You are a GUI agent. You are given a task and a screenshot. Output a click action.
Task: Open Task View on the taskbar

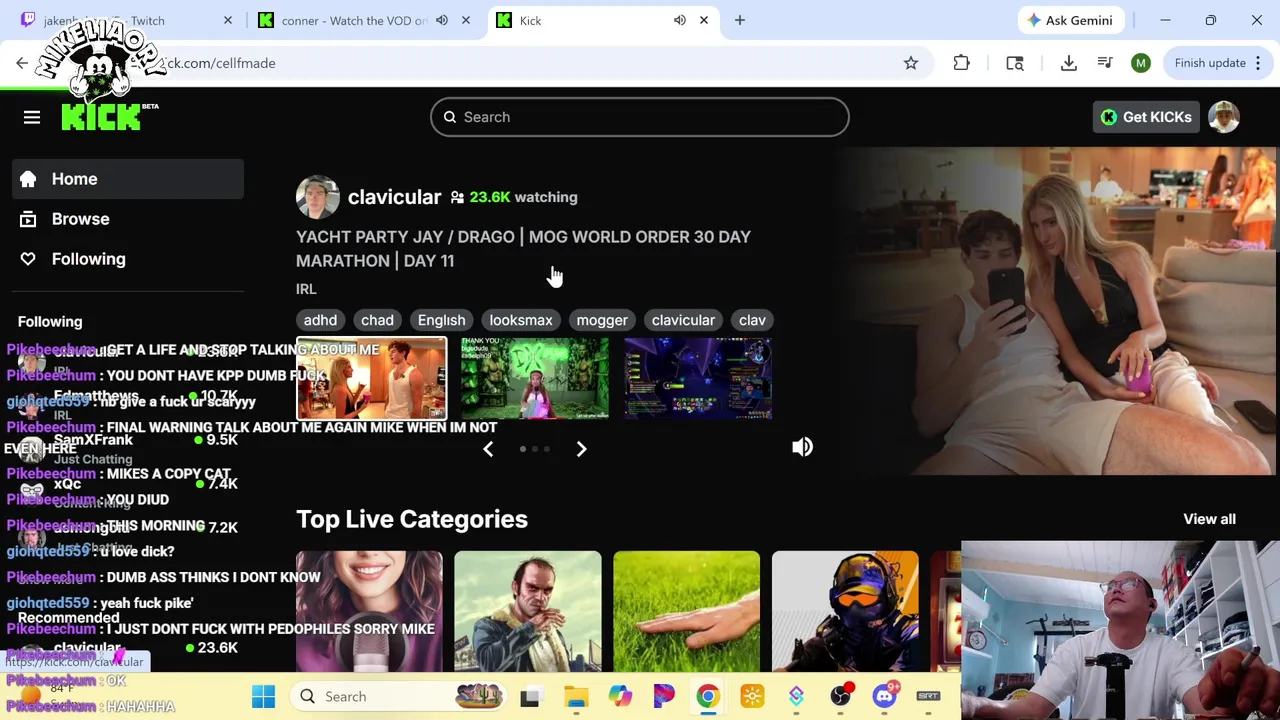[x=530, y=696]
